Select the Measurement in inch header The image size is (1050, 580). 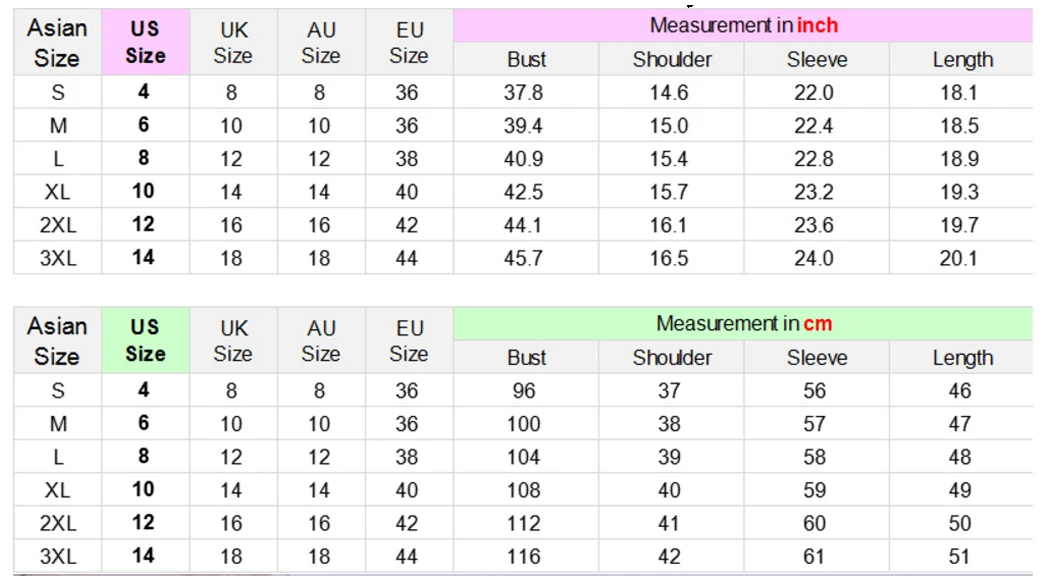(743, 25)
